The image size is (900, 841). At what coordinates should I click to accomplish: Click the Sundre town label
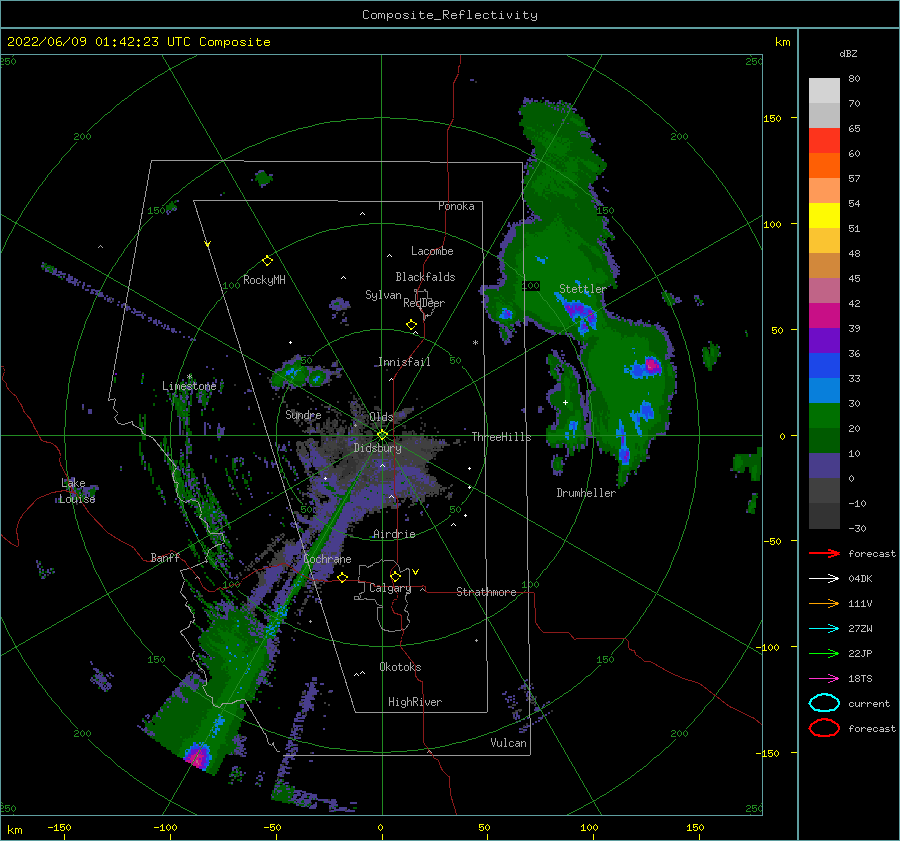(x=303, y=414)
